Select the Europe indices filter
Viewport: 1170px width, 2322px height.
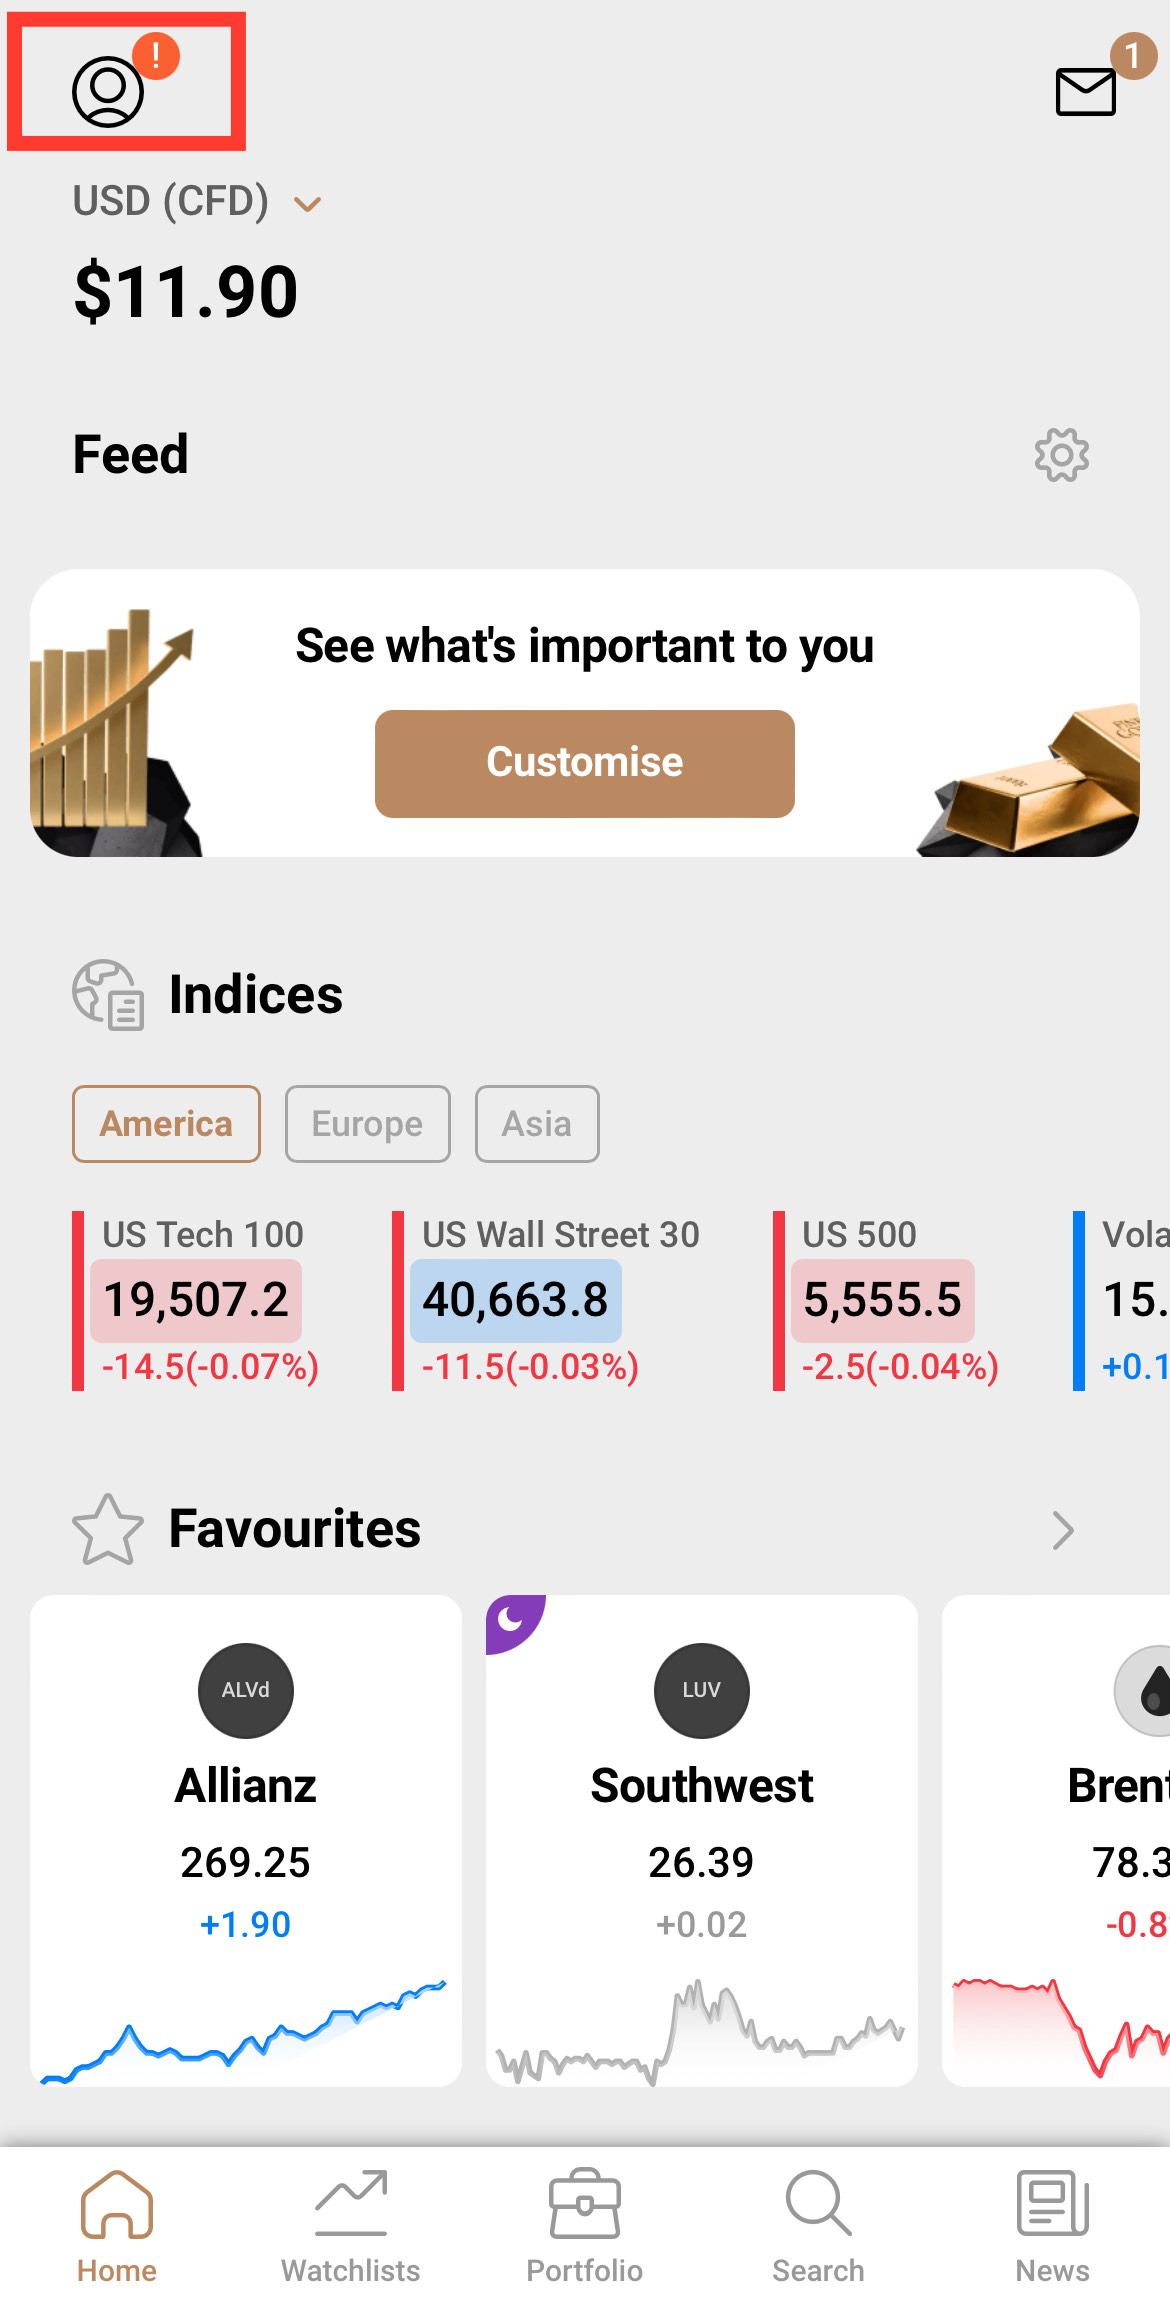click(366, 1123)
